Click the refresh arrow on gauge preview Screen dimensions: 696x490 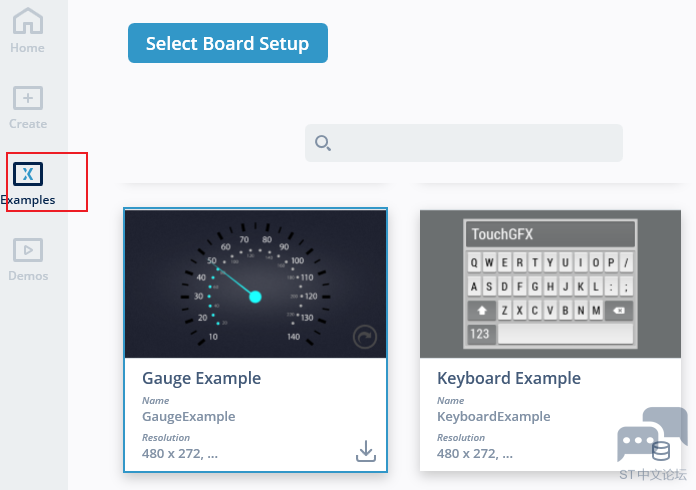coord(365,337)
